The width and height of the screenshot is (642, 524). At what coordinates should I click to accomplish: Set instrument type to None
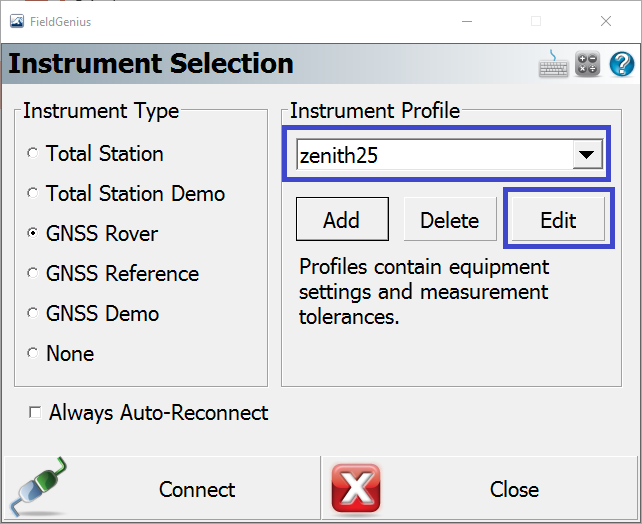[x=34, y=354]
